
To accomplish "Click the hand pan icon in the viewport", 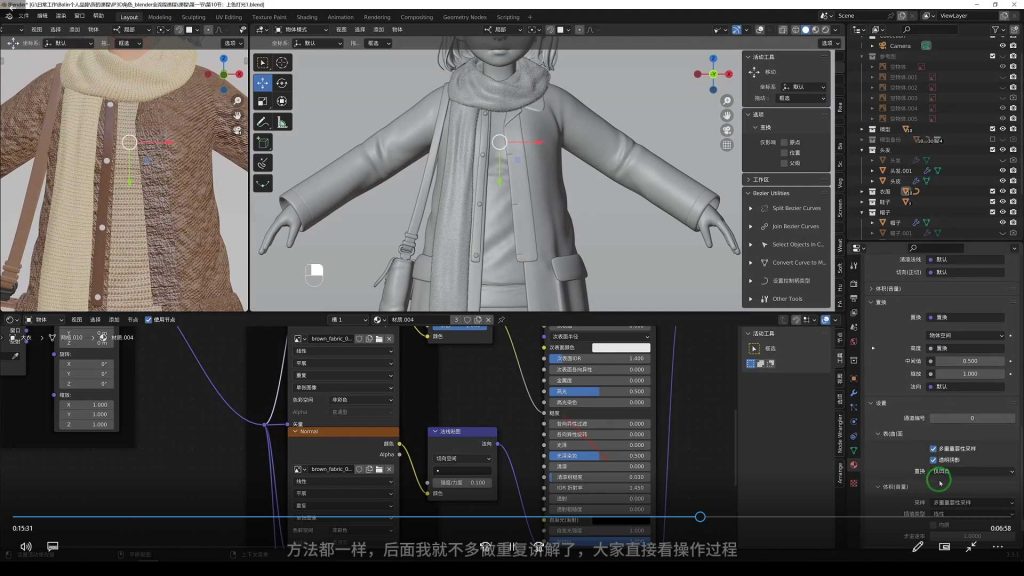I will pyautogui.click(x=726, y=116).
